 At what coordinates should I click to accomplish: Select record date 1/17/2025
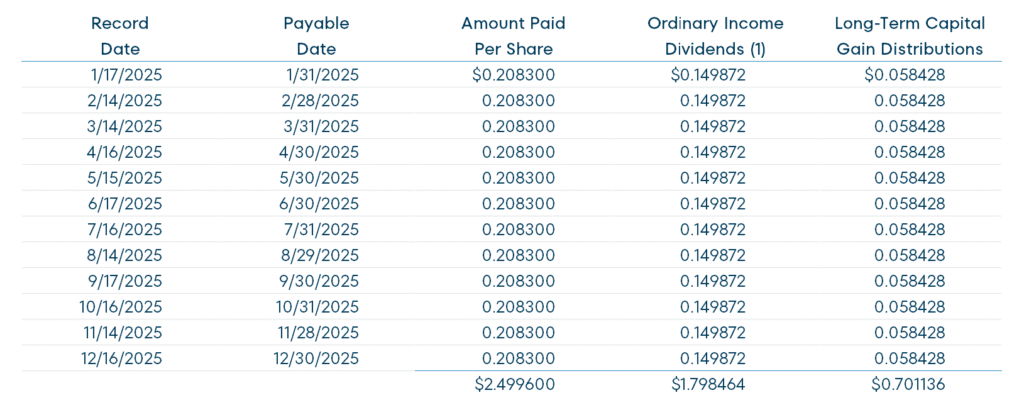(124, 74)
